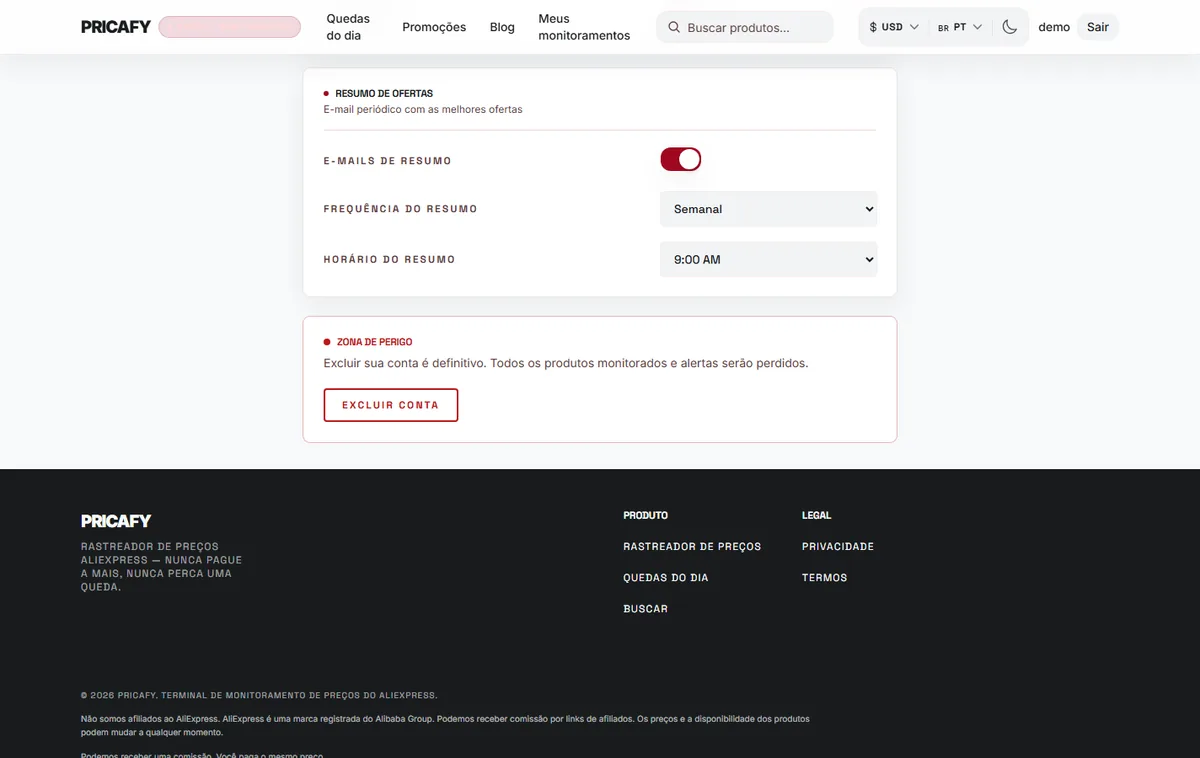Image resolution: width=1200 pixels, height=758 pixels.
Task: Open Horário do resumo 9:00 AM dropdown
Action: pyautogui.click(x=769, y=259)
